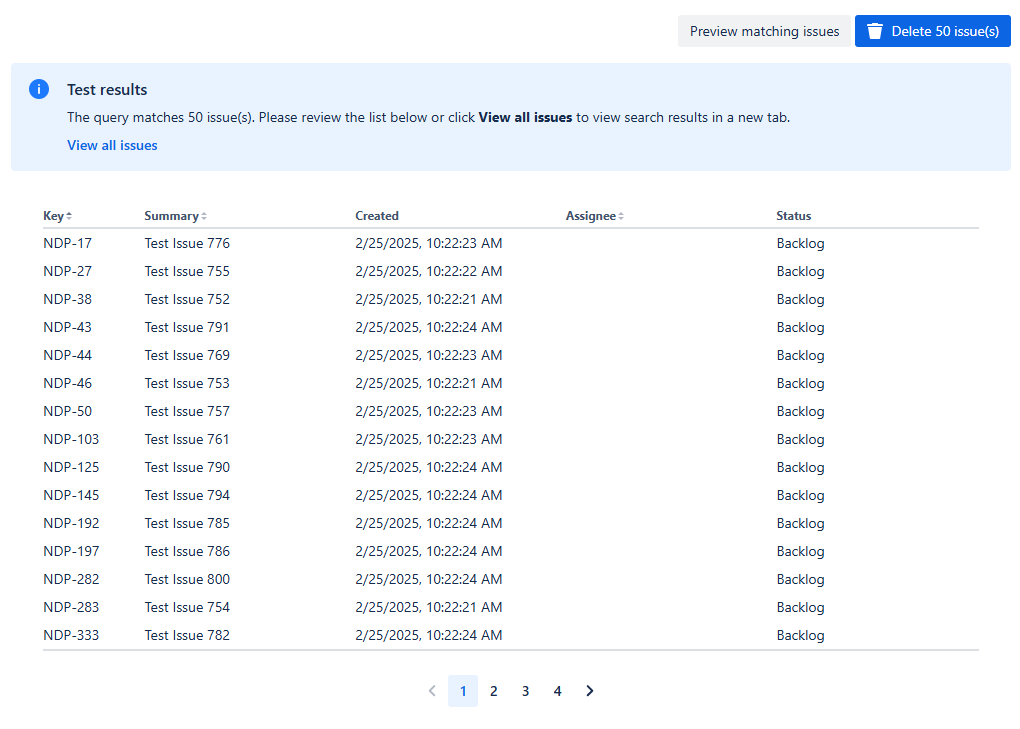The width and height of the screenshot is (1020, 729).
Task: Click the Status column header
Action: tap(794, 216)
